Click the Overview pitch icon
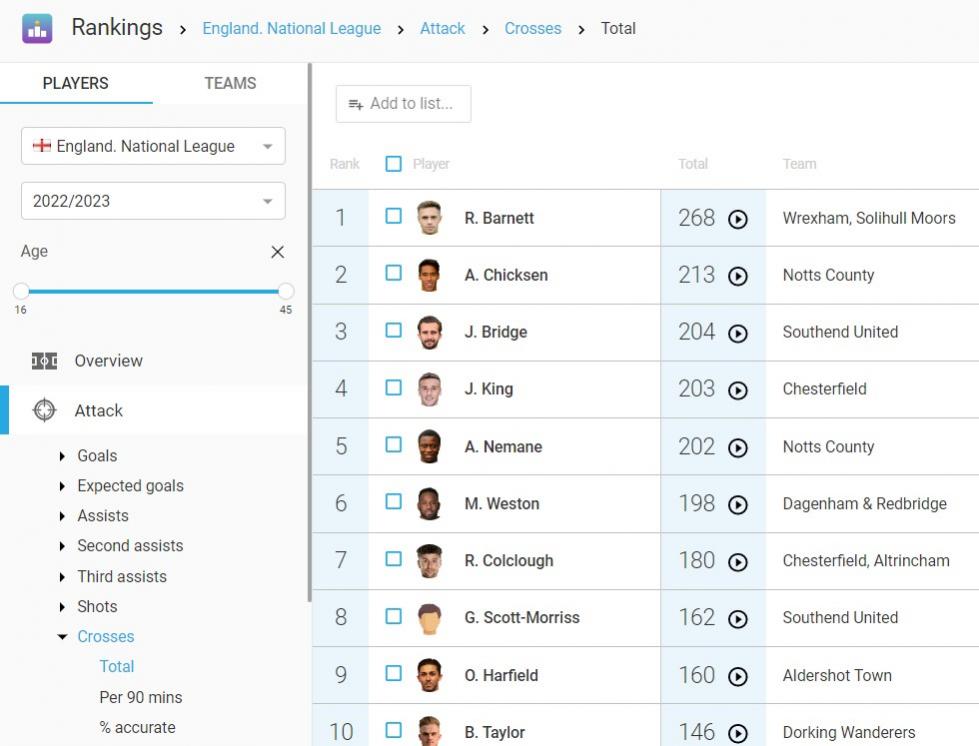 pyautogui.click(x=44, y=361)
